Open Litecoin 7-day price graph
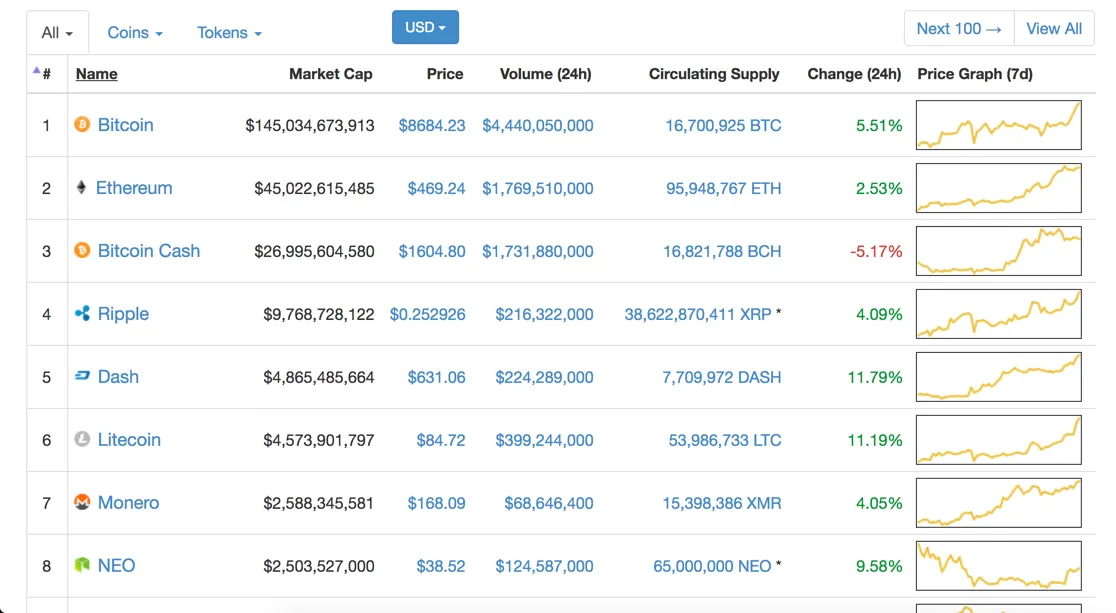Image resolution: width=1116 pixels, height=613 pixels. 999,440
